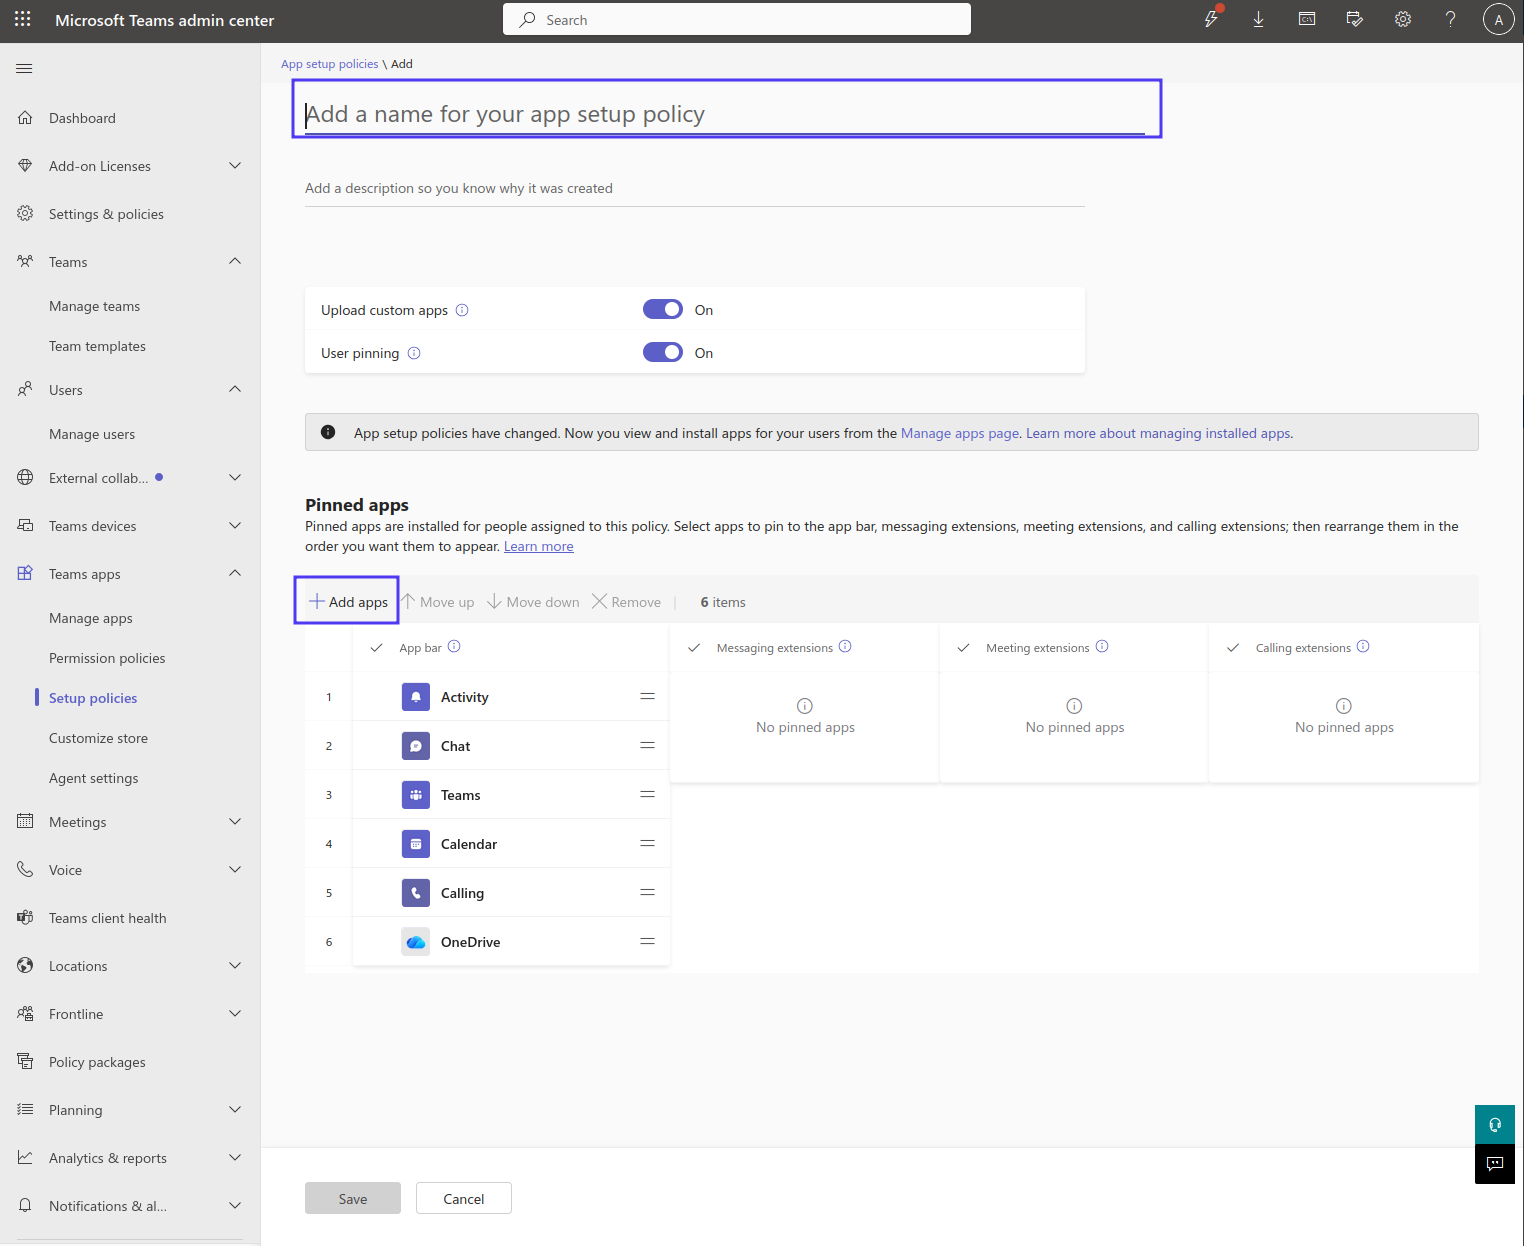This screenshot has width=1524, height=1246.
Task: Show info icon next to App bar
Action: (454, 646)
